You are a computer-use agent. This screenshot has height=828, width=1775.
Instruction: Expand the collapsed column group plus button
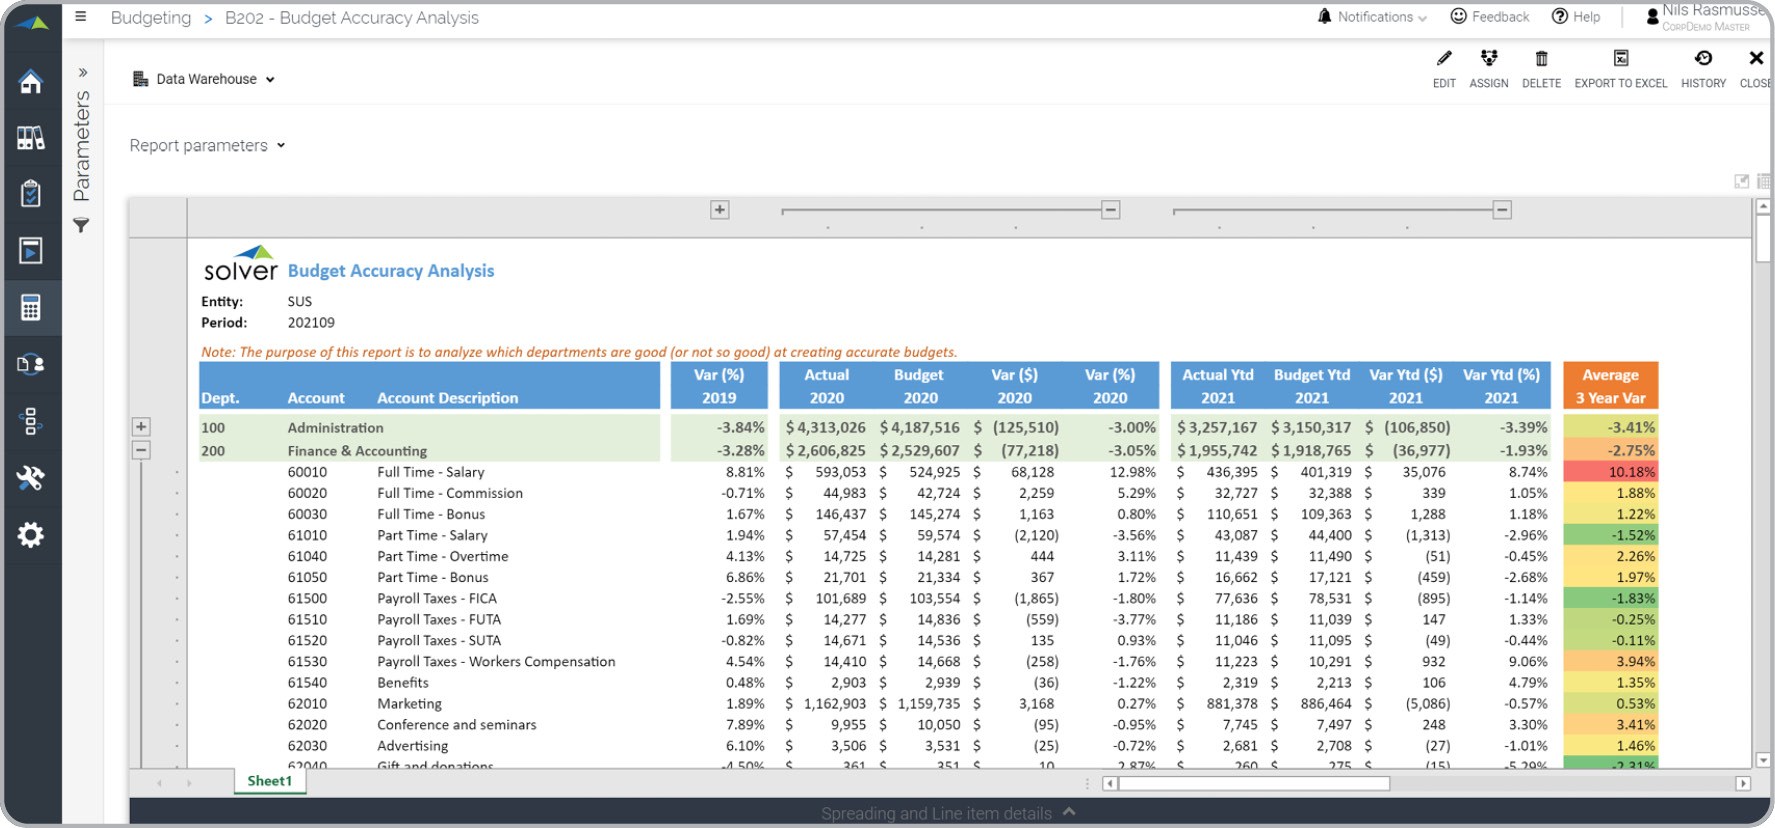(720, 210)
